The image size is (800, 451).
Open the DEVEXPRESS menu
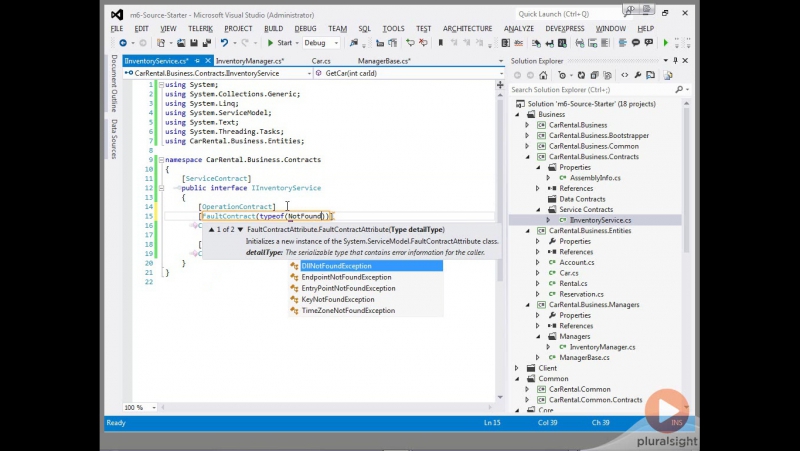pos(565,29)
